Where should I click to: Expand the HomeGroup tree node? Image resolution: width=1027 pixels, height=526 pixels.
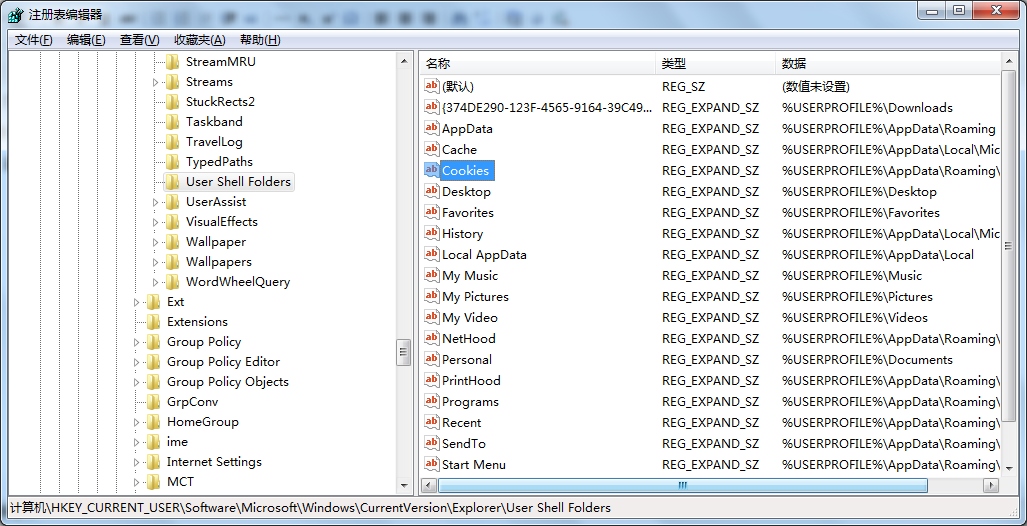coord(136,423)
